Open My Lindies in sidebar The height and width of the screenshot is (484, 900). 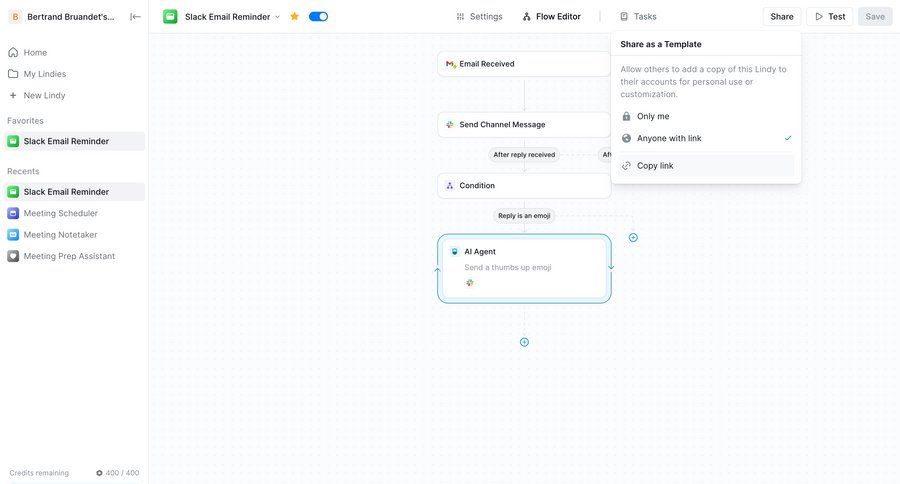point(74,74)
